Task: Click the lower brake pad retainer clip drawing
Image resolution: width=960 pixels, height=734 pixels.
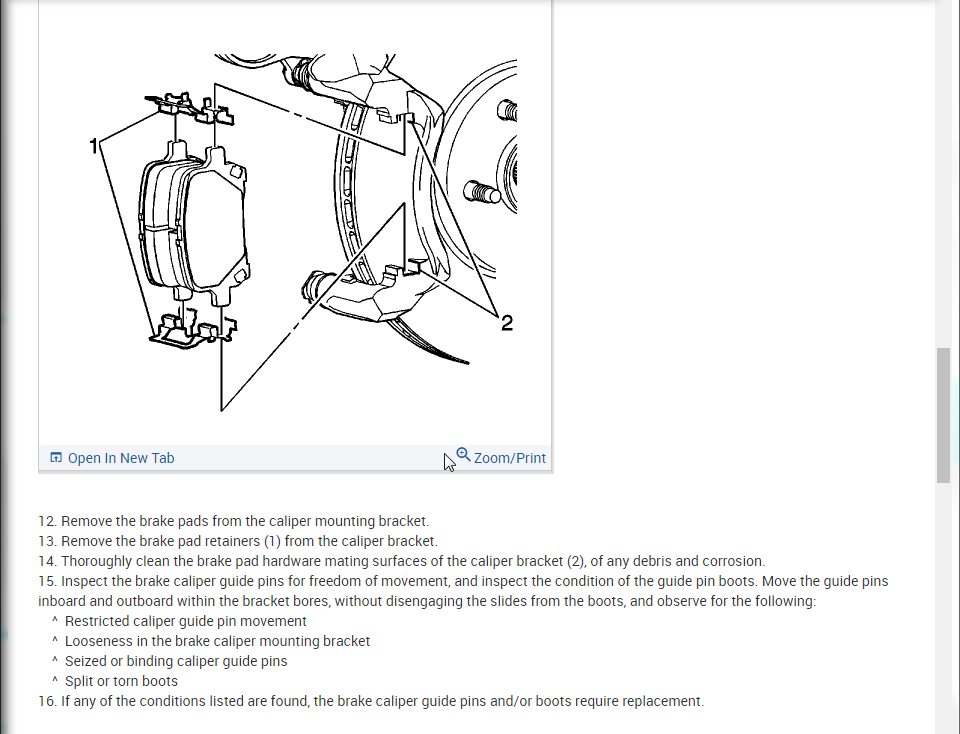Action: point(193,329)
